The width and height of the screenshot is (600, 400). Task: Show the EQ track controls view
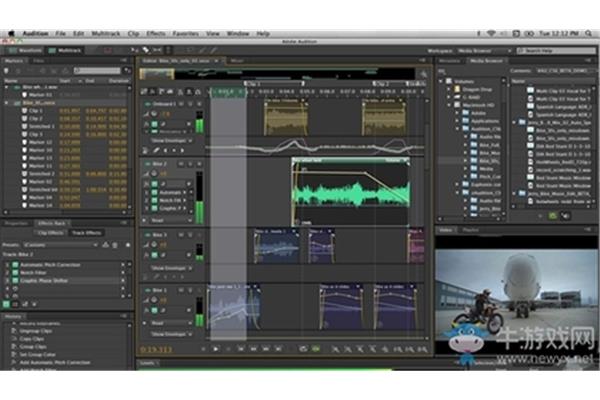click(170, 91)
